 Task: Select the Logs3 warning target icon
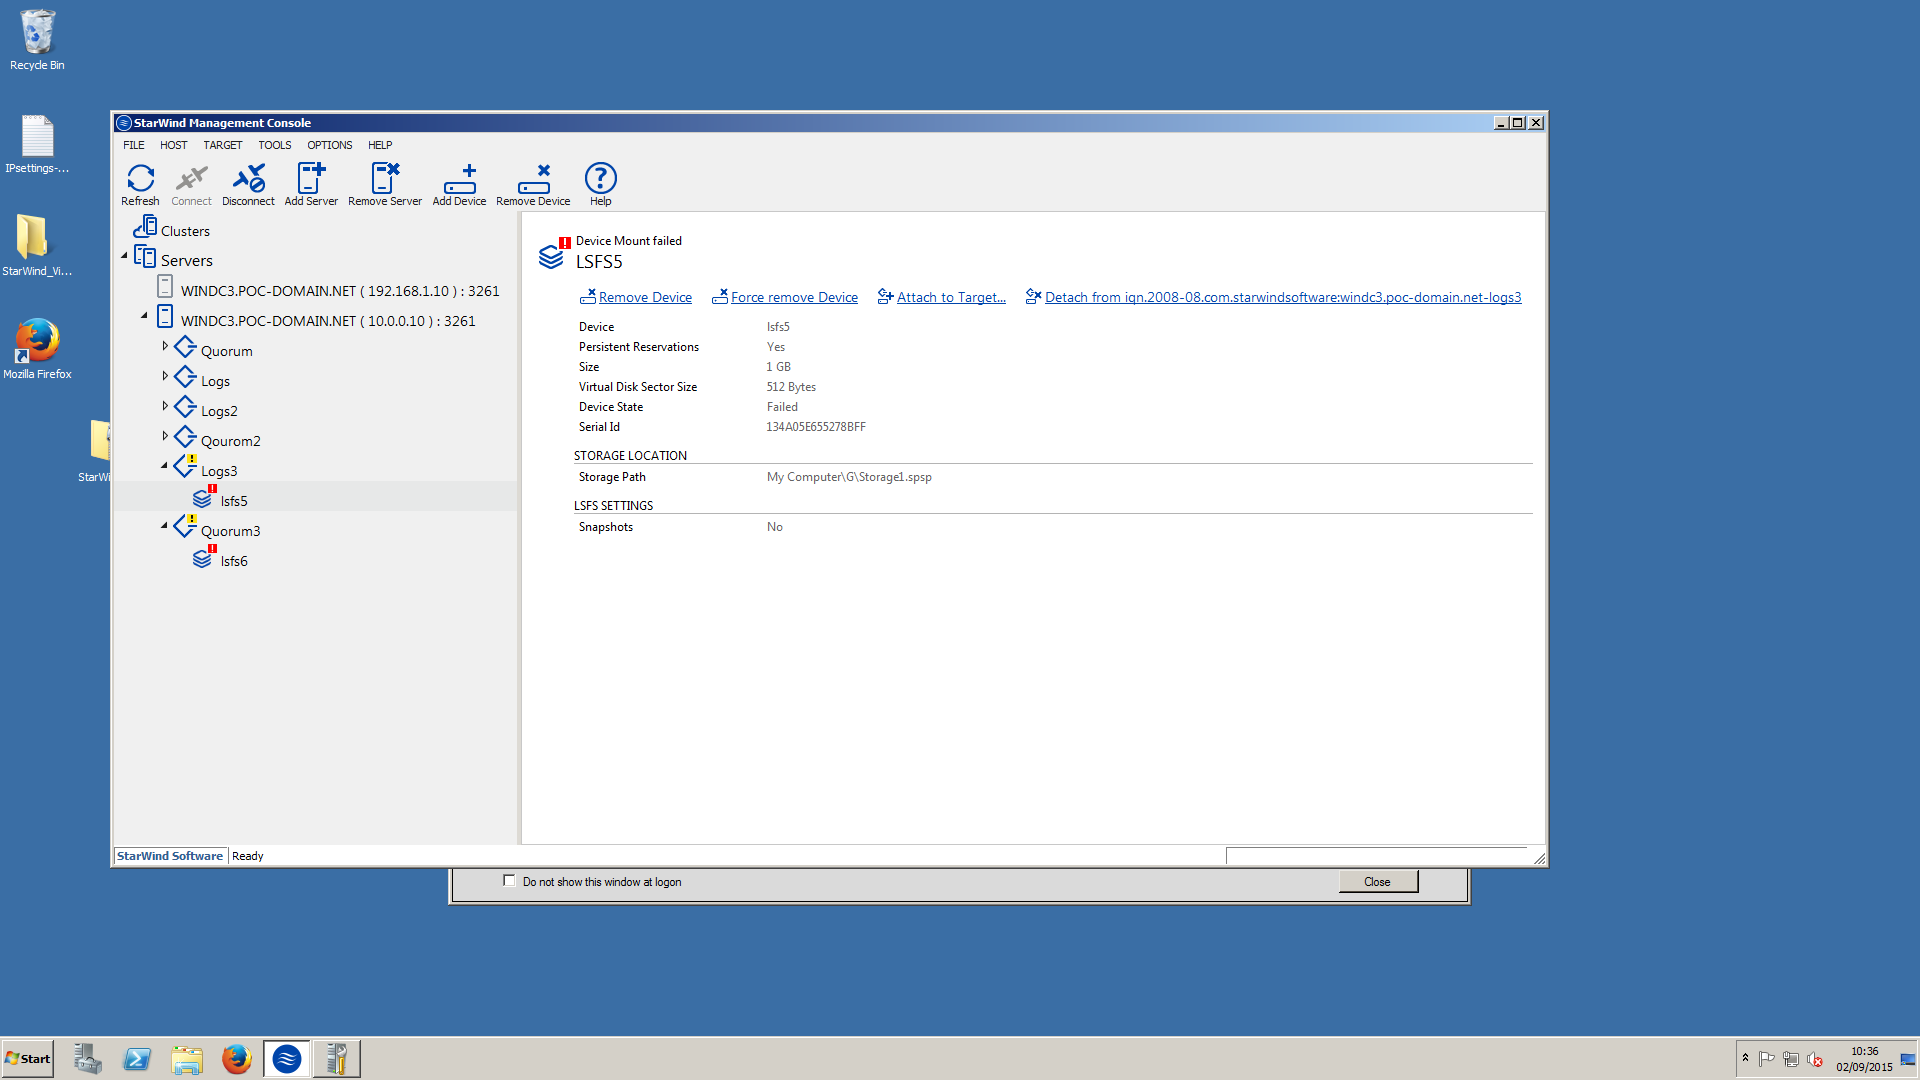(185, 466)
